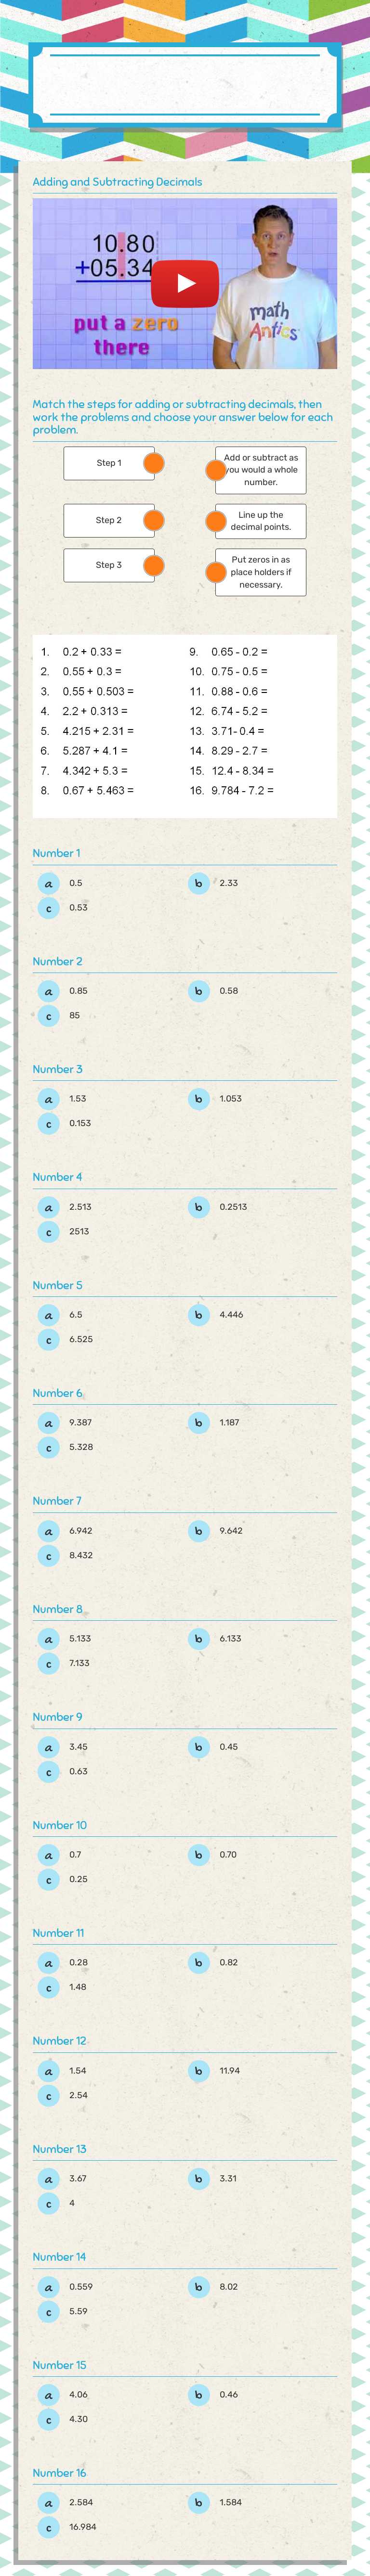Click the orange matching dot beside Step 1

(x=152, y=463)
